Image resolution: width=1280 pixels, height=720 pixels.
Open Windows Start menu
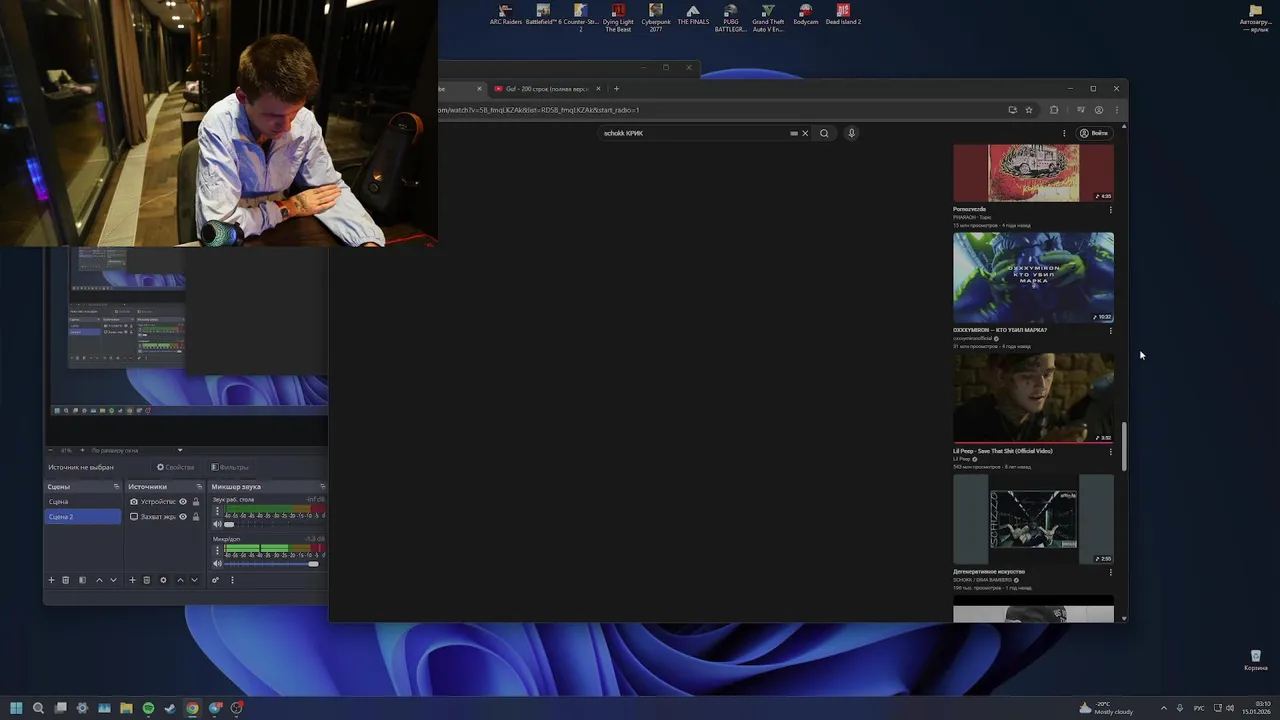(x=16, y=708)
